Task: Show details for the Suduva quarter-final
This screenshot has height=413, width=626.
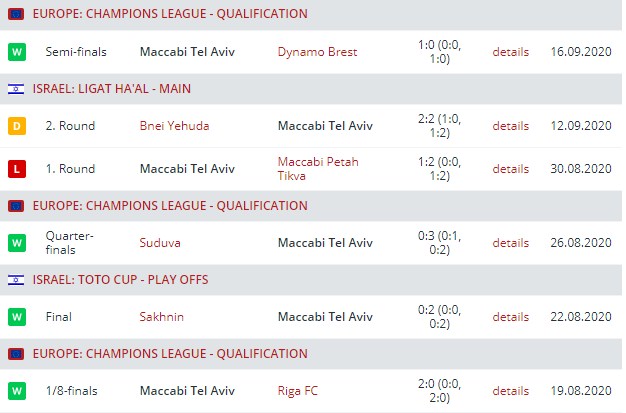Action: pyautogui.click(x=510, y=243)
